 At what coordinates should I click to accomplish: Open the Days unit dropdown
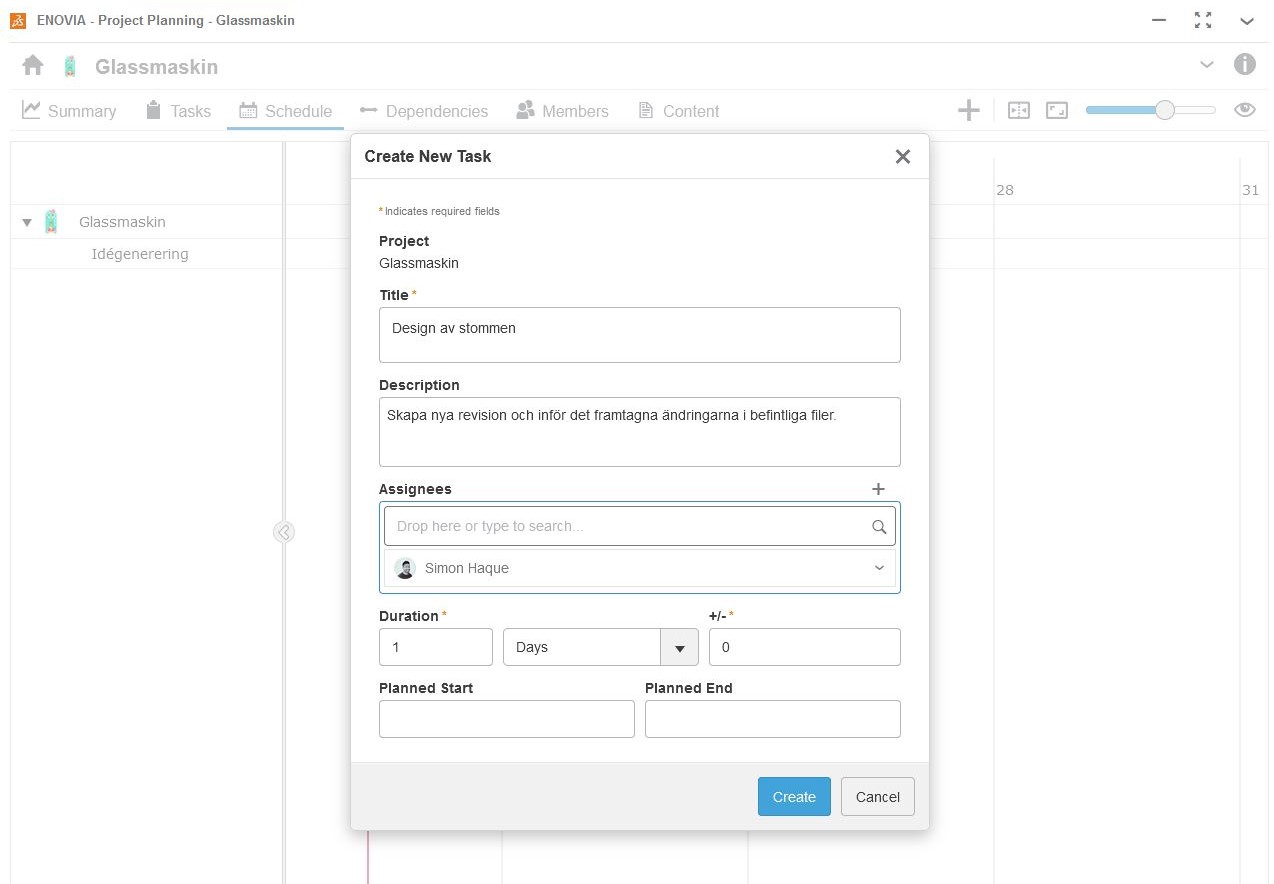coord(679,648)
